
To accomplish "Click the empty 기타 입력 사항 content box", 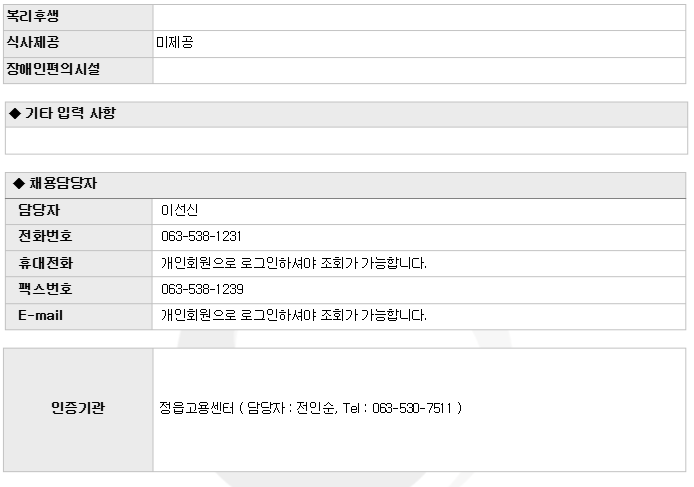I will tap(346, 141).
